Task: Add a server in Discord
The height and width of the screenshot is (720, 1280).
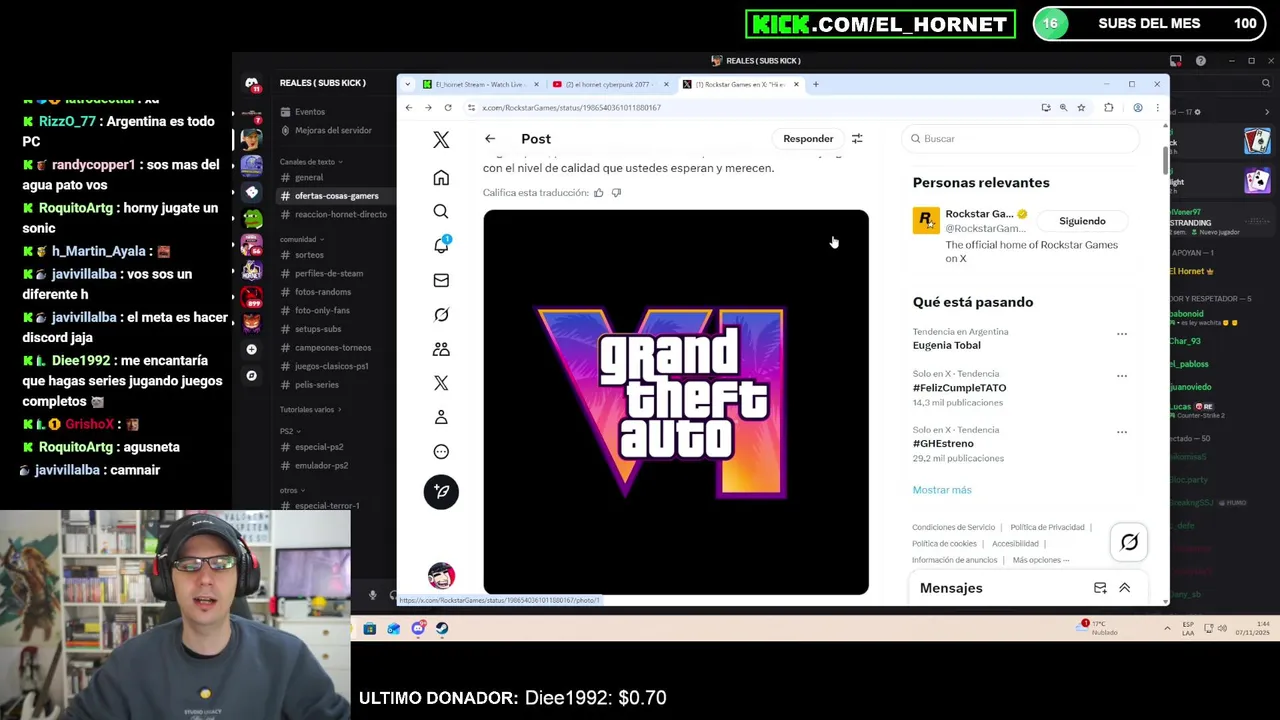Action: 251,349
